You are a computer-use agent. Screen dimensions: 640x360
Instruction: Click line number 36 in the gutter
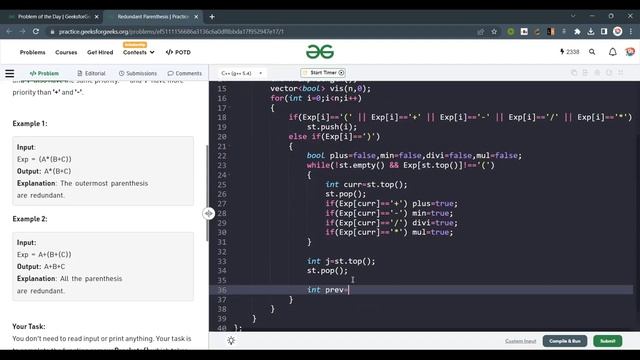(x=222, y=290)
